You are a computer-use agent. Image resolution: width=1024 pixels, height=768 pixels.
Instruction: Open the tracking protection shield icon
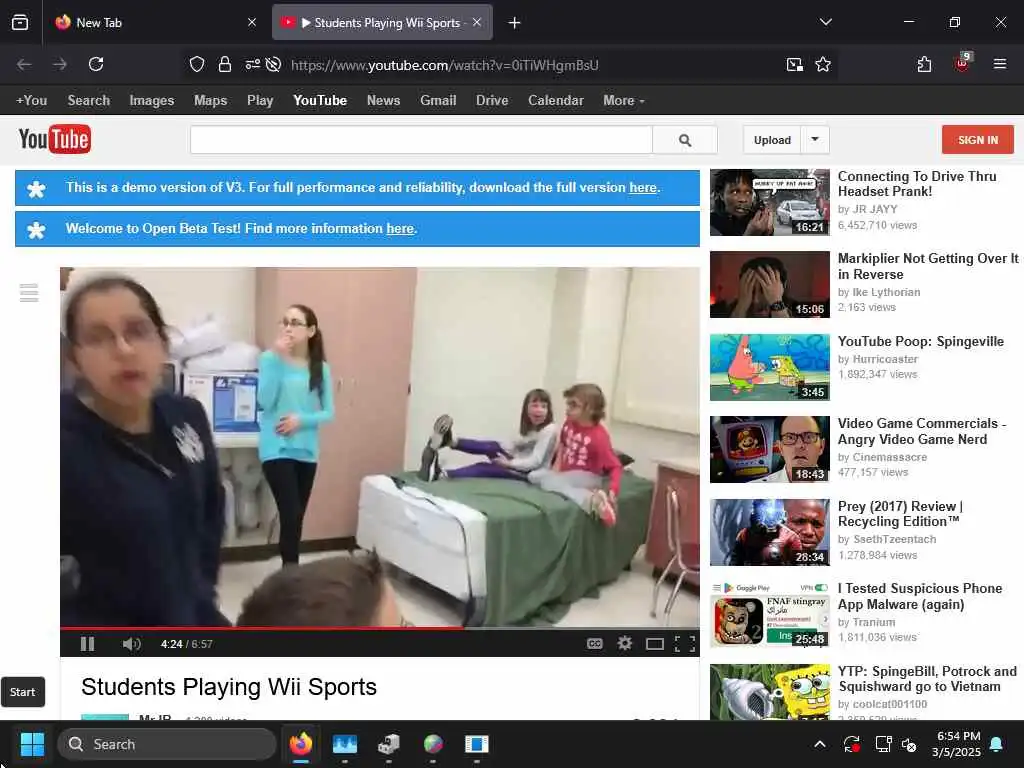click(x=197, y=64)
